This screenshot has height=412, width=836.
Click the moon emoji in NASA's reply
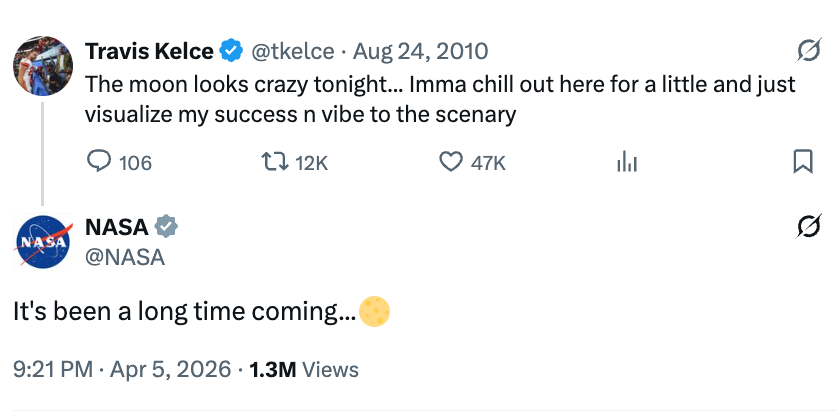374,311
